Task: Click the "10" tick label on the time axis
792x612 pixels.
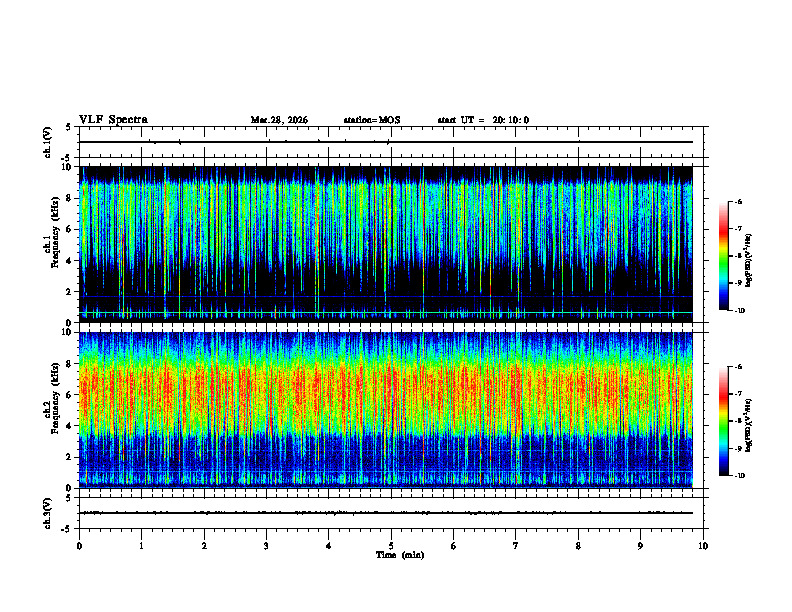Action: (x=703, y=546)
